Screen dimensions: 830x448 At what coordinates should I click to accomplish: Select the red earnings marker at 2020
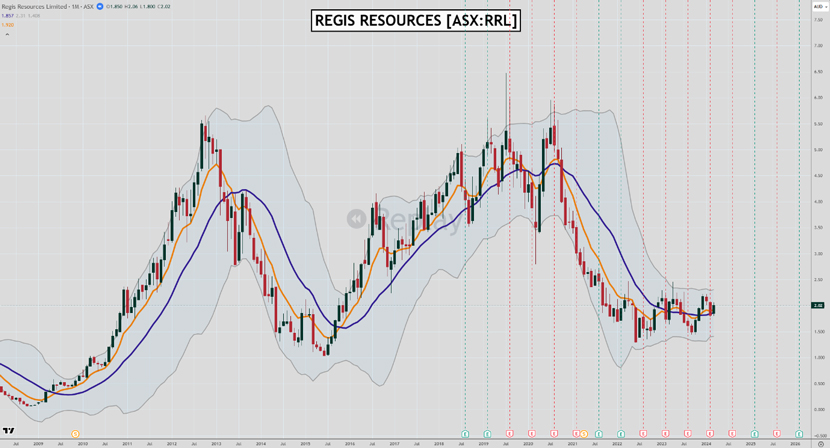click(531, 434)
